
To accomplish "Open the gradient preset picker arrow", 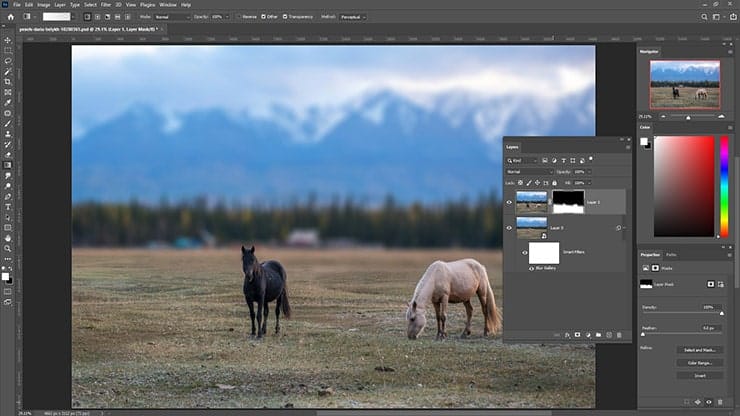I will (75, 17).
